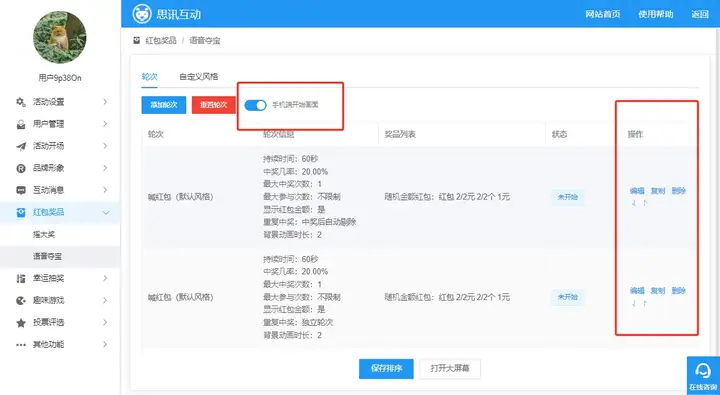Click 复制 for round with 中奖后自动删除
The width and height of the screenshot is (720, 395).
click(x=658, y=191)
